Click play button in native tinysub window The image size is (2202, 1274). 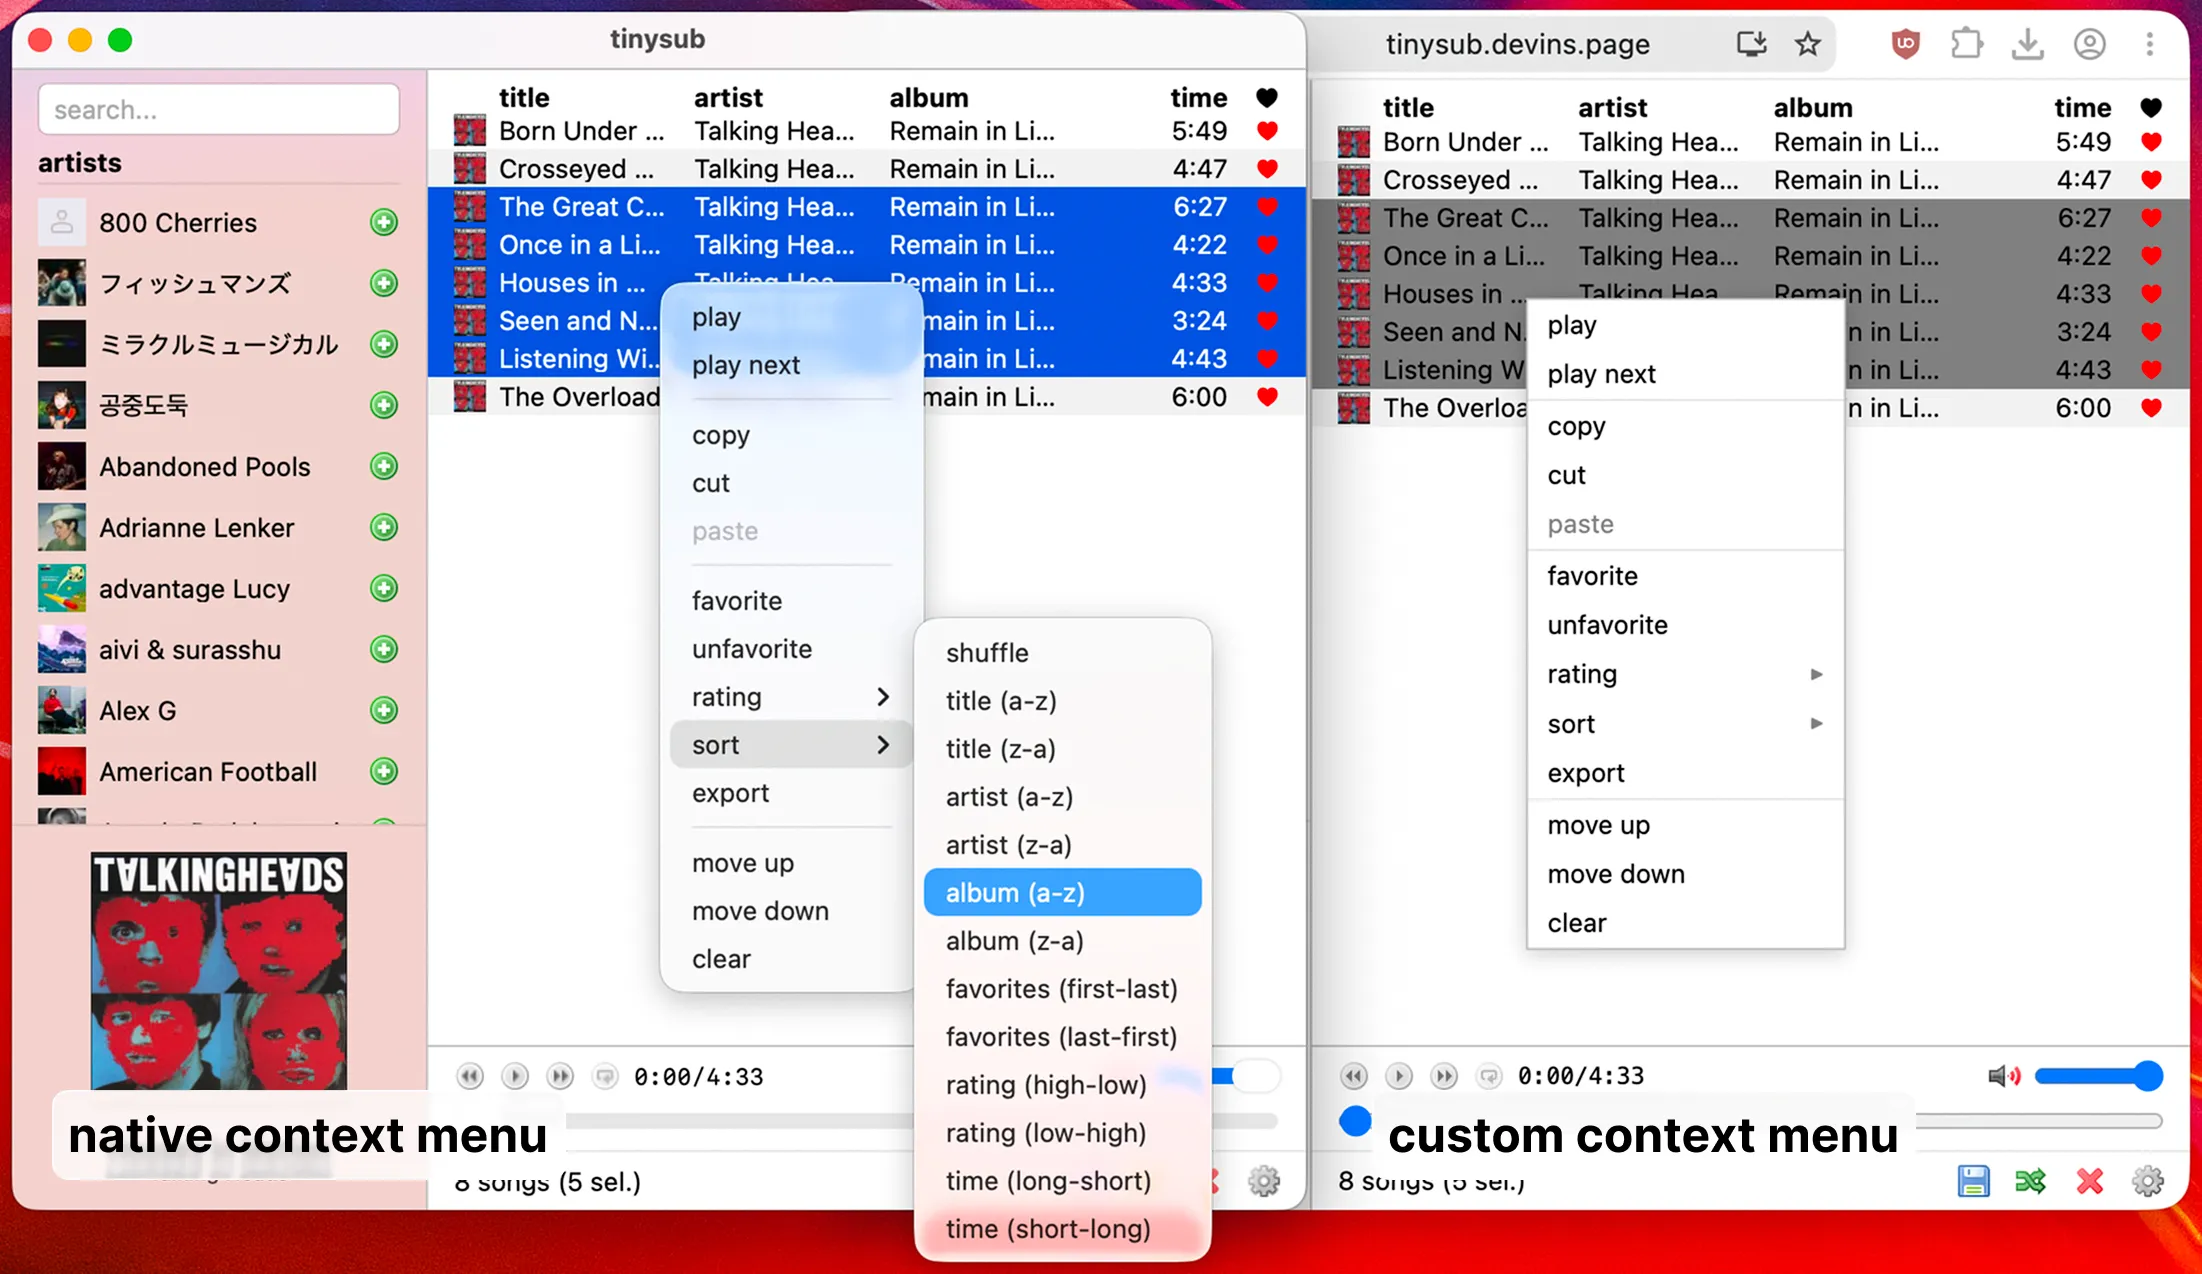pos(515,1076)
